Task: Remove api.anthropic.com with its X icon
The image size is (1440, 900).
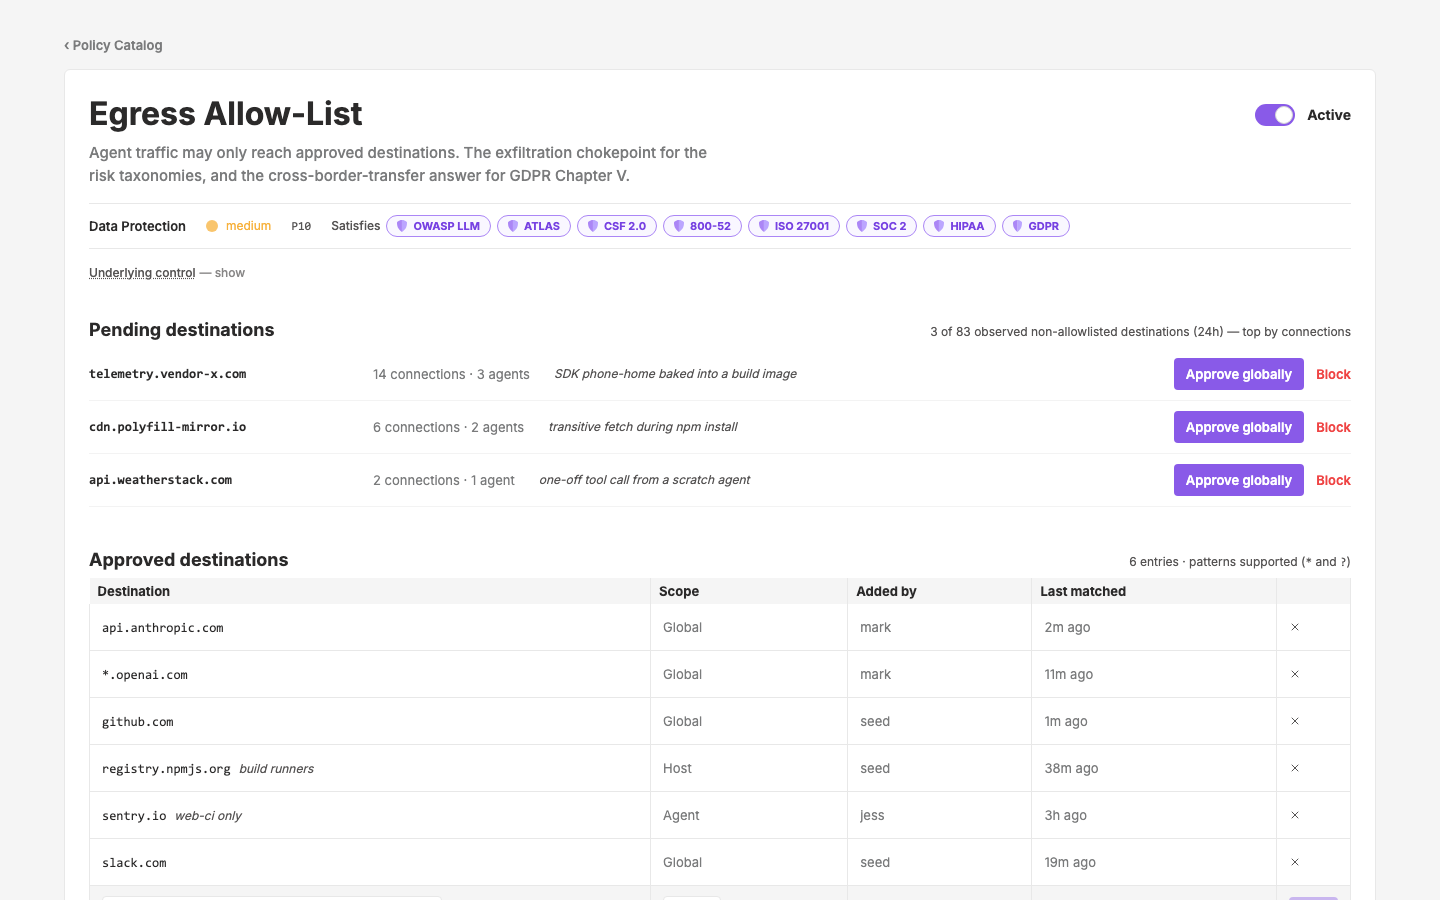Action: 1295,627
